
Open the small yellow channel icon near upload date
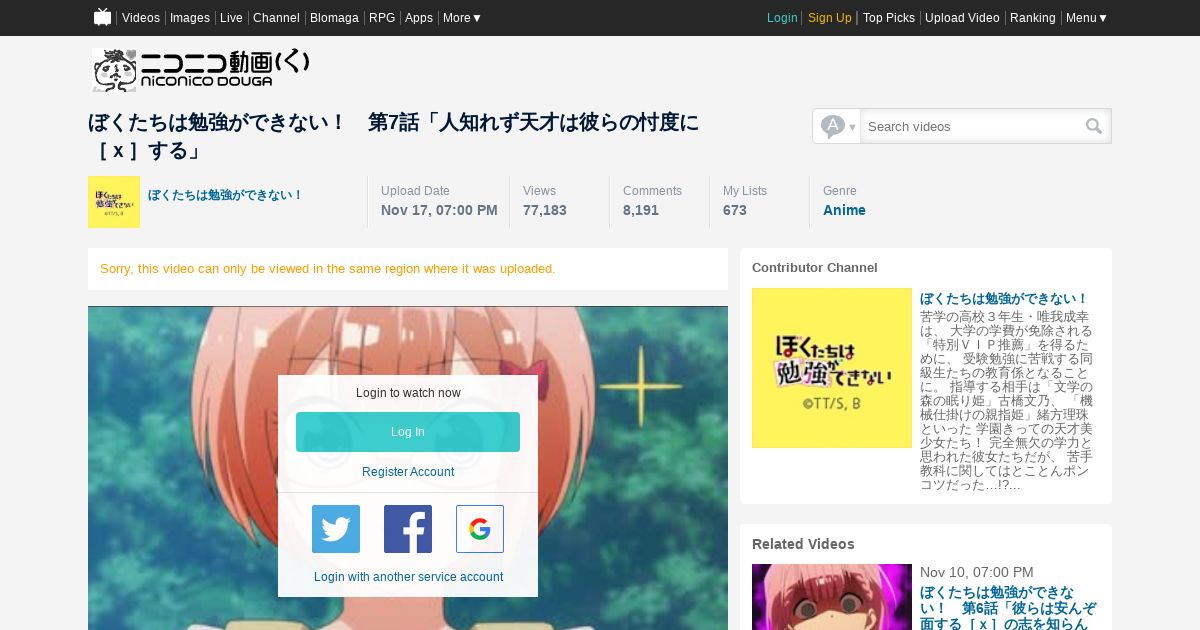(x=114, y=202)
